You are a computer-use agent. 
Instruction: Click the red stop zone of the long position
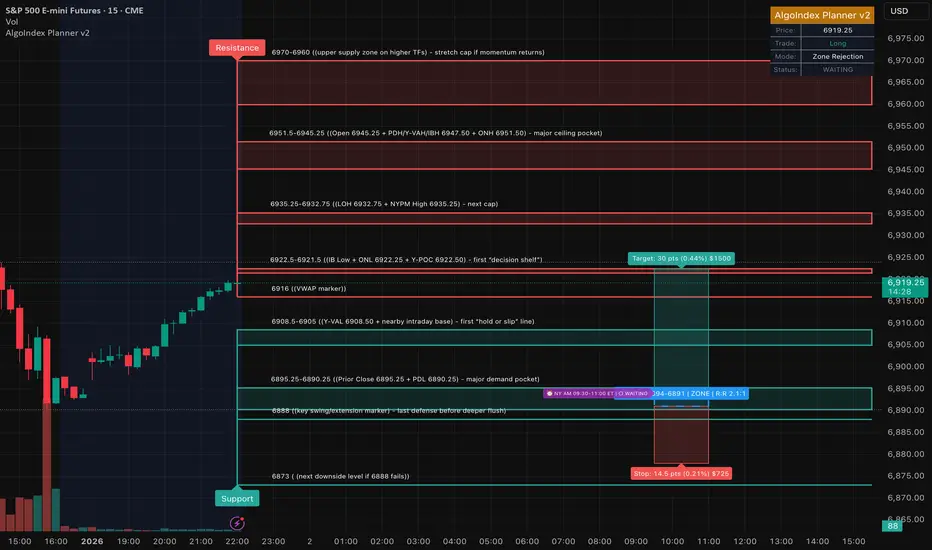pos(681,435)
